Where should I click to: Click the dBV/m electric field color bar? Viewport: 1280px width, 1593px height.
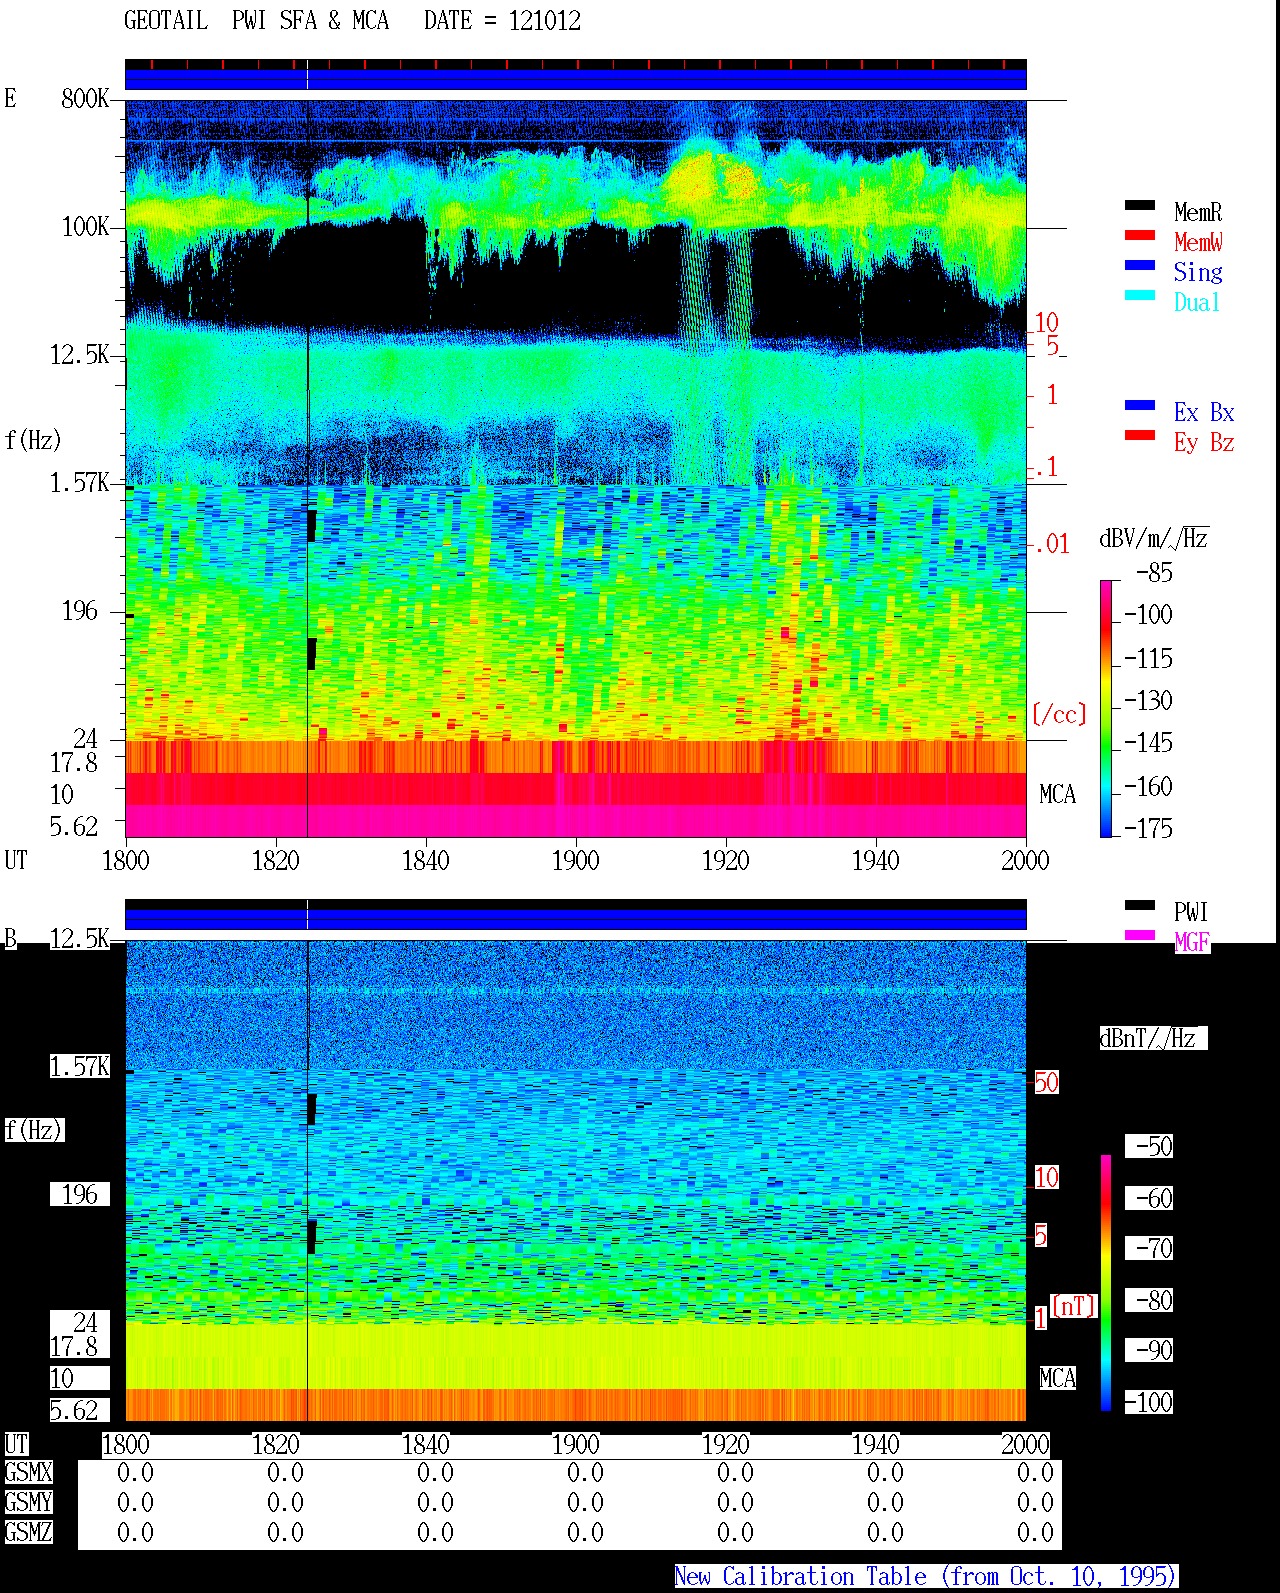point(1106,708)
